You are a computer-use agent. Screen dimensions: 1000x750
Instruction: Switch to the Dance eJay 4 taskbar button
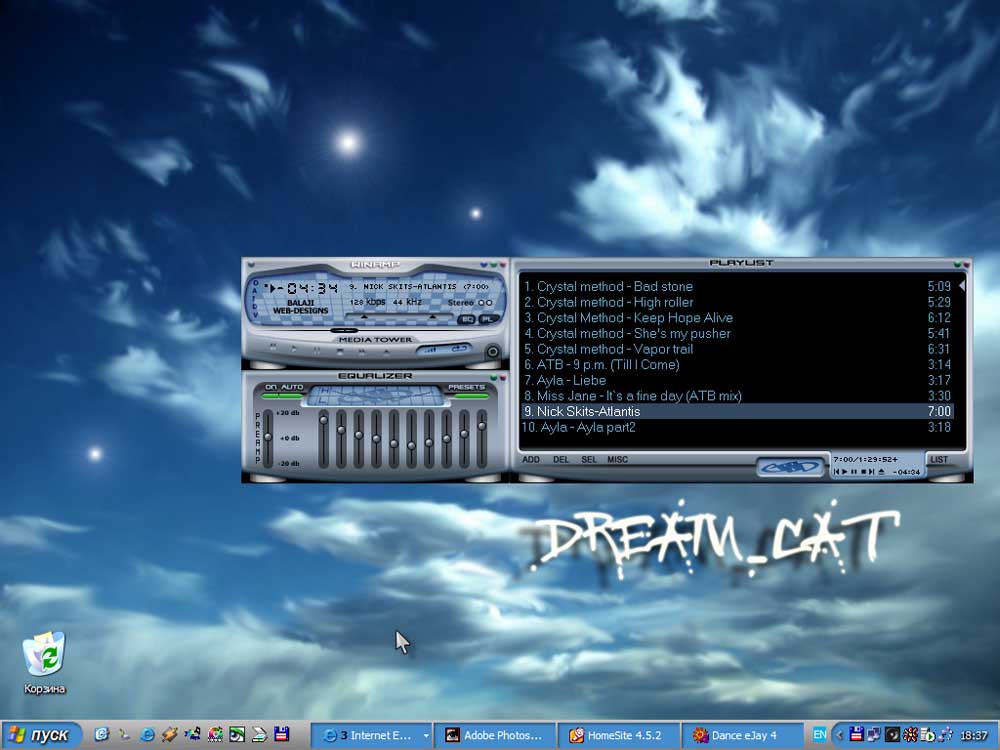click(743, 735)
